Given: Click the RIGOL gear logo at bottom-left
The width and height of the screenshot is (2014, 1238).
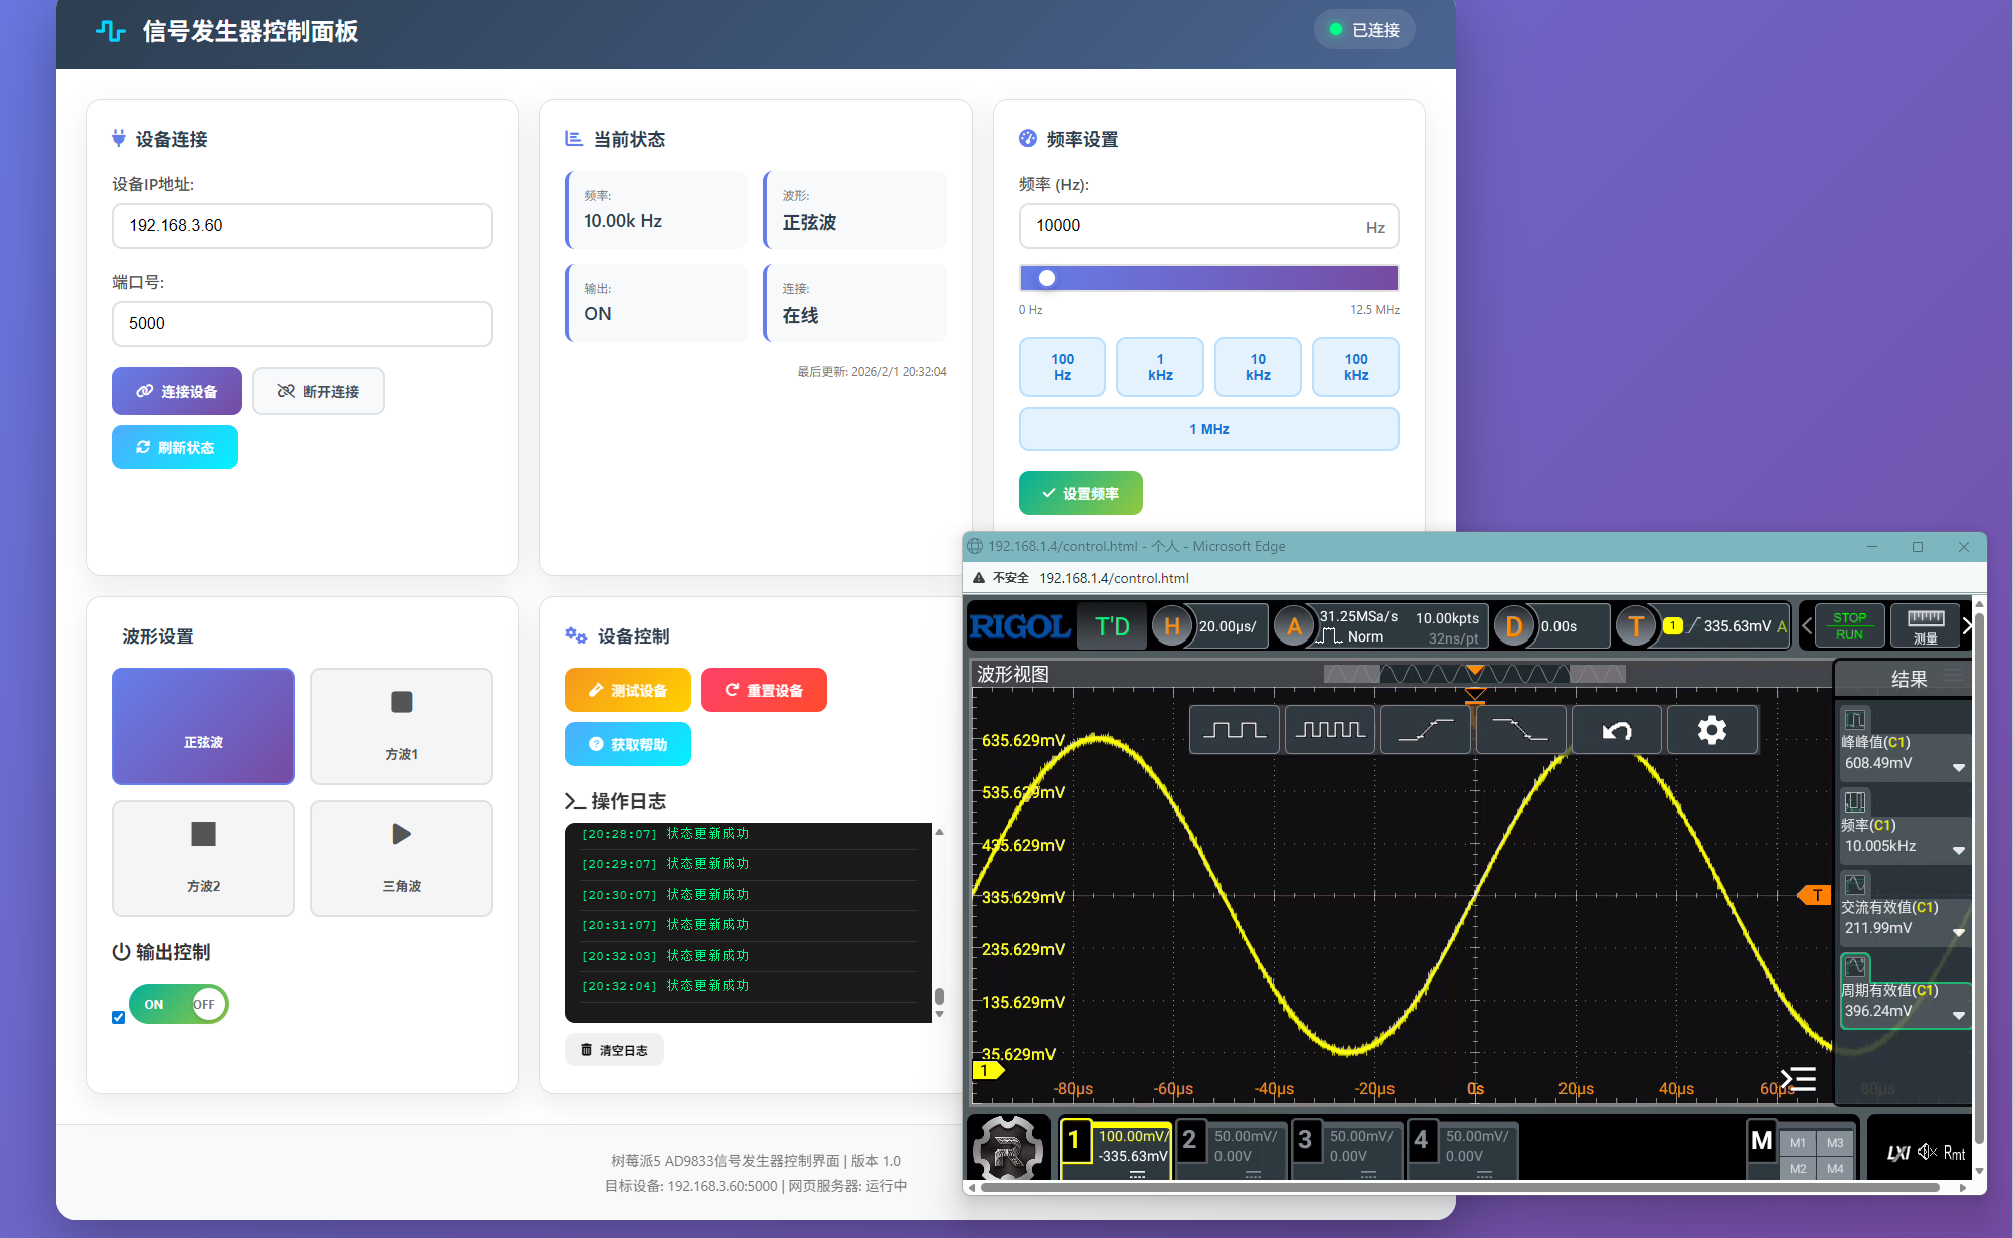Looking at the screenshot, I should 1008,1148.
